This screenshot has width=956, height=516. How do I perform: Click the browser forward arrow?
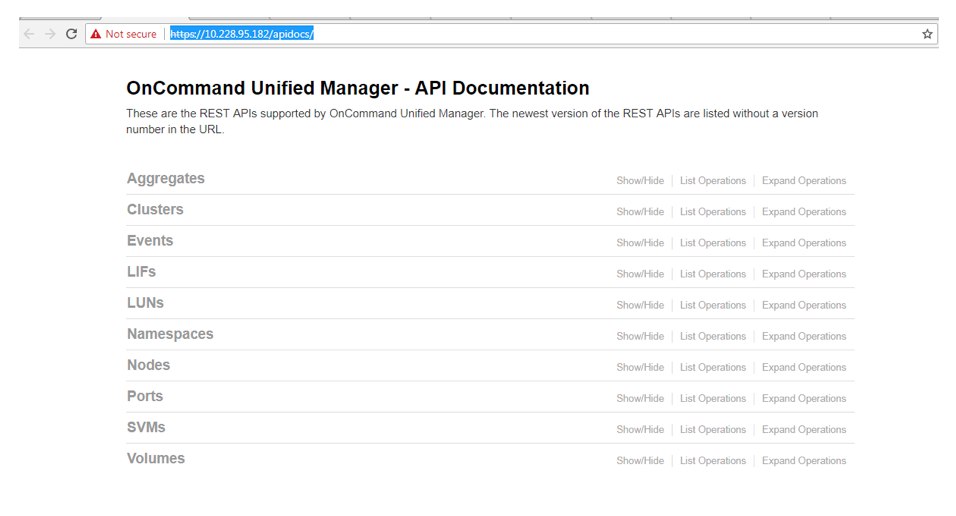[x=50, y=34]
